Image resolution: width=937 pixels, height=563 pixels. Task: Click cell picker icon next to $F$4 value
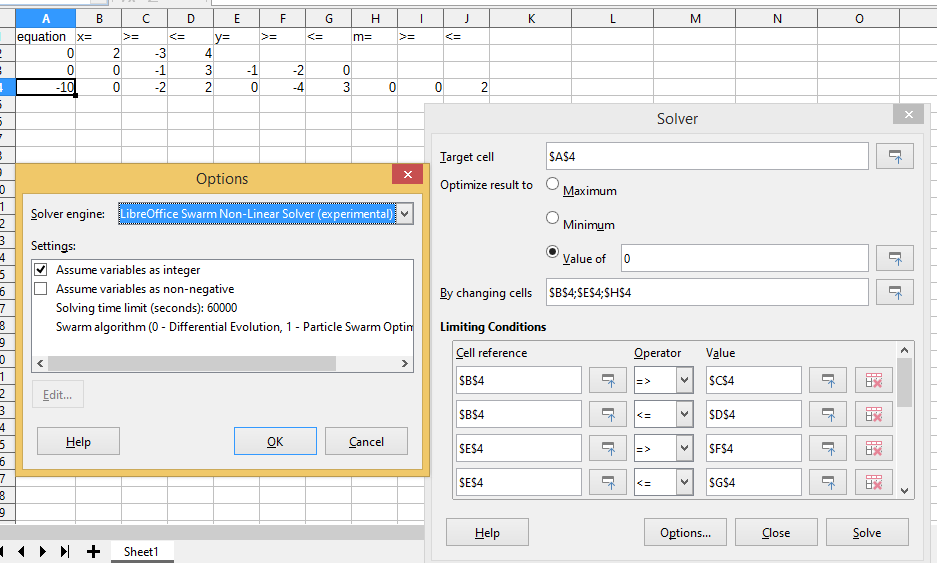coord(828,448)
